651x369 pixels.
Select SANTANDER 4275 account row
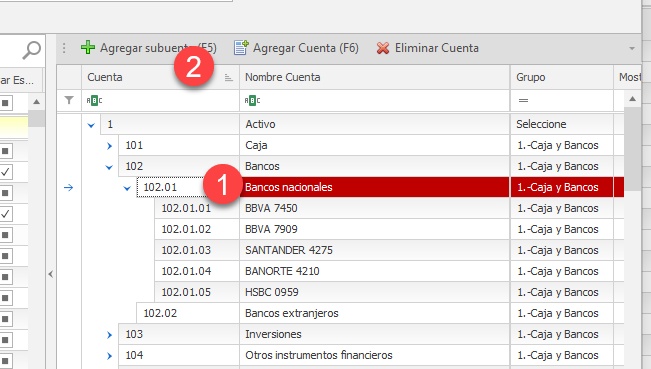pos(389,250)
